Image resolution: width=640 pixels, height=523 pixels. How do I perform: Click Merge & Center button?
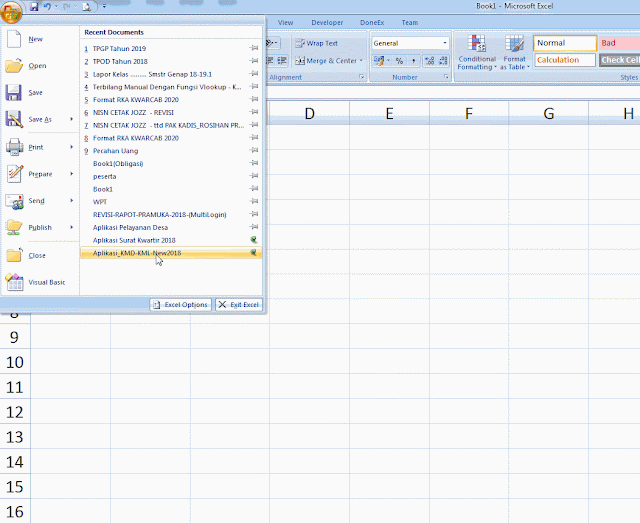pyautogui.click(x=326, y=61)
